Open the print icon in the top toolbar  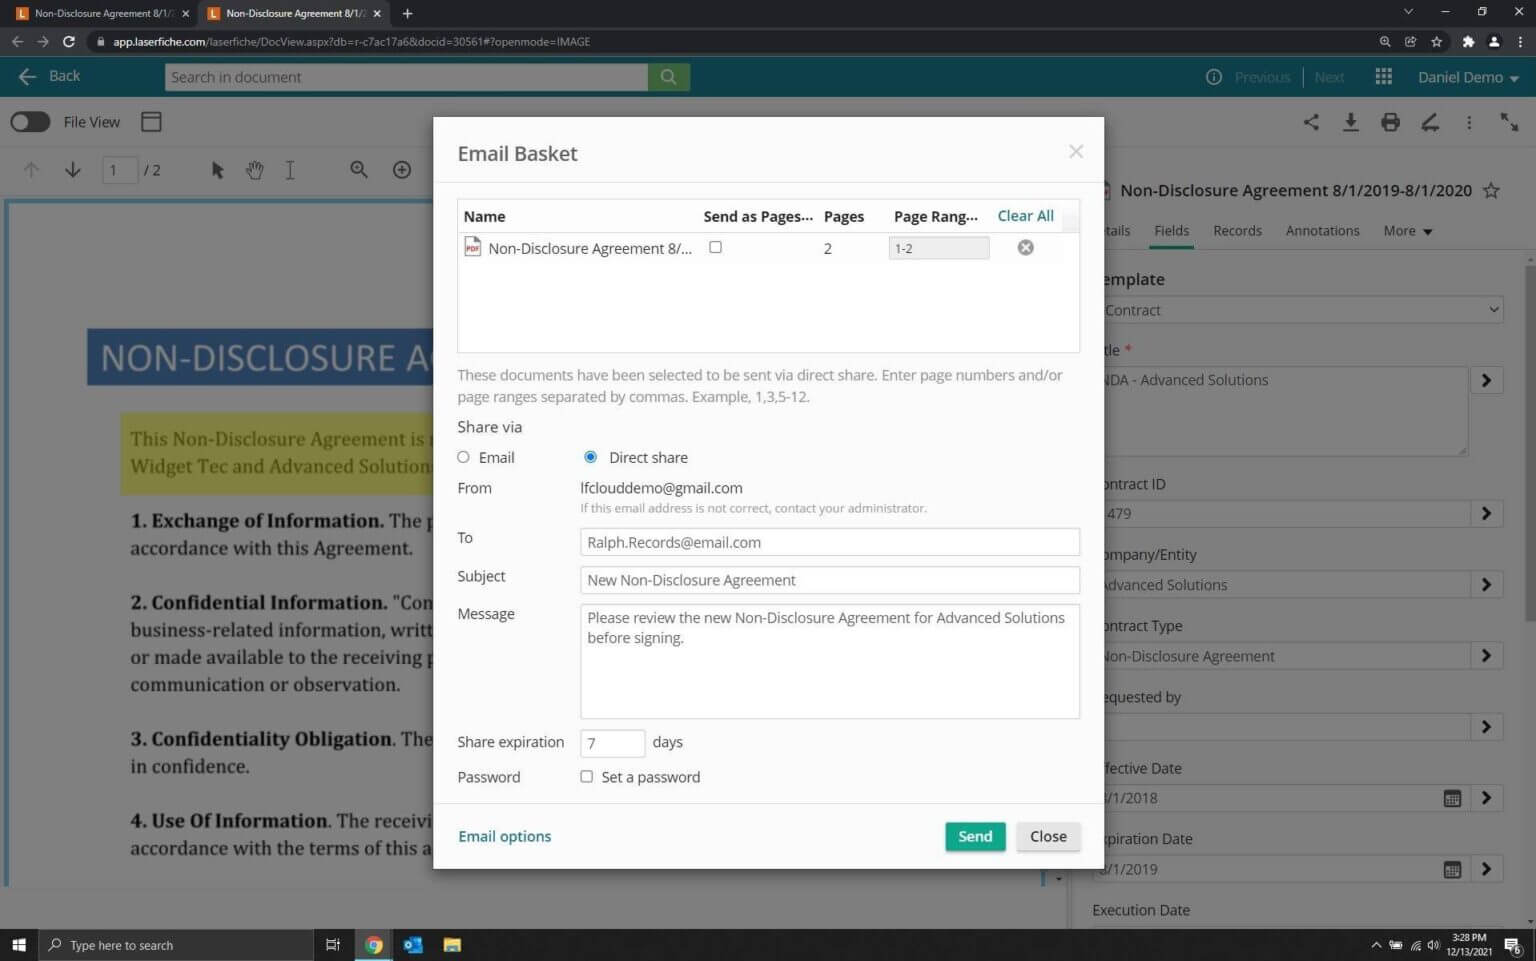pos(1390,122)
